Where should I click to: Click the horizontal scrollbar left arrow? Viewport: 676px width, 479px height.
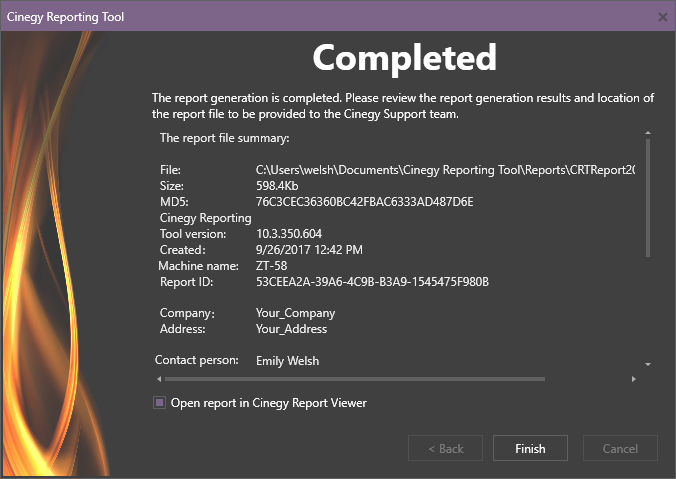coord(159,379)
